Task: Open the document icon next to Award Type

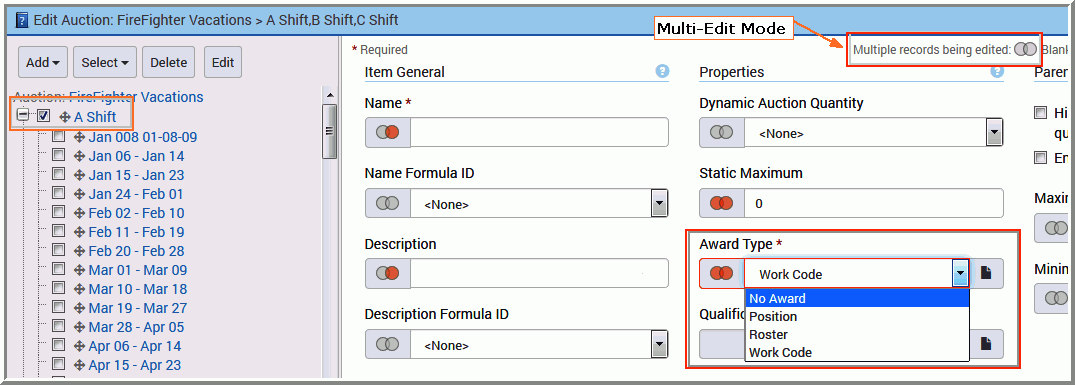Action: click(x=986, y=273)
